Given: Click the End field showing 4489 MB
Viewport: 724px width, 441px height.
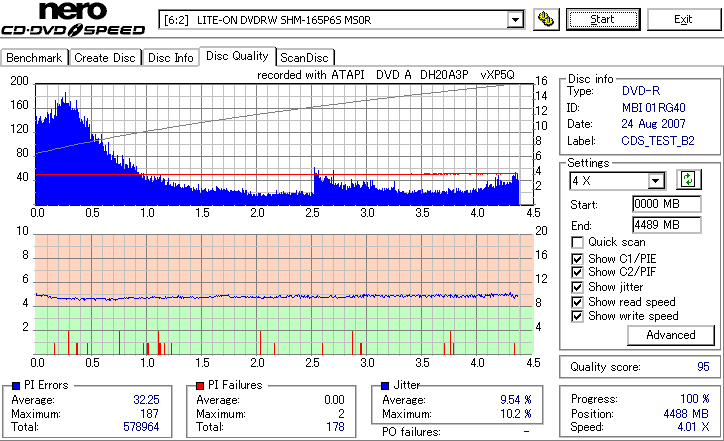Looking at the screenshot, I should pos(666,225).
